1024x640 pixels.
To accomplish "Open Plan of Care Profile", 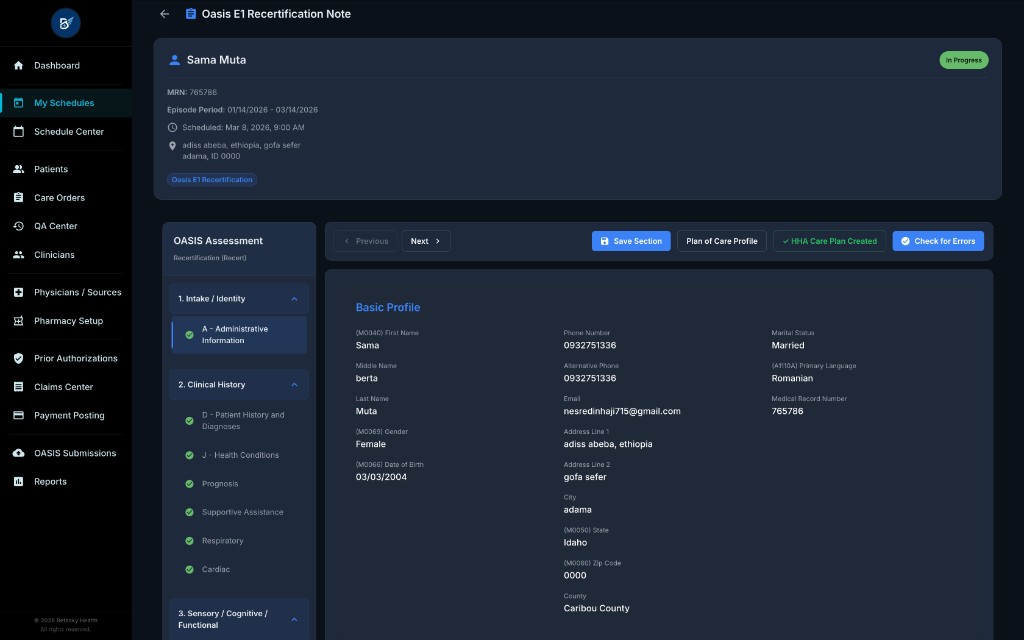I will tap(722, 241).
